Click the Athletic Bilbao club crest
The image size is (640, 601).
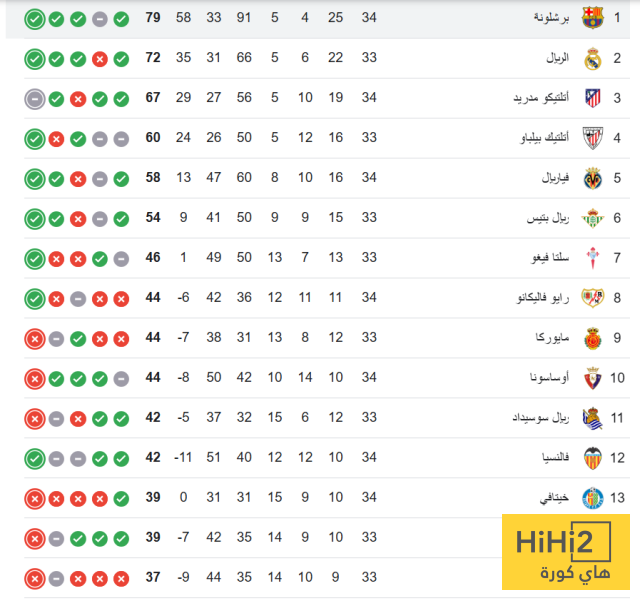(x=592, y=138)
